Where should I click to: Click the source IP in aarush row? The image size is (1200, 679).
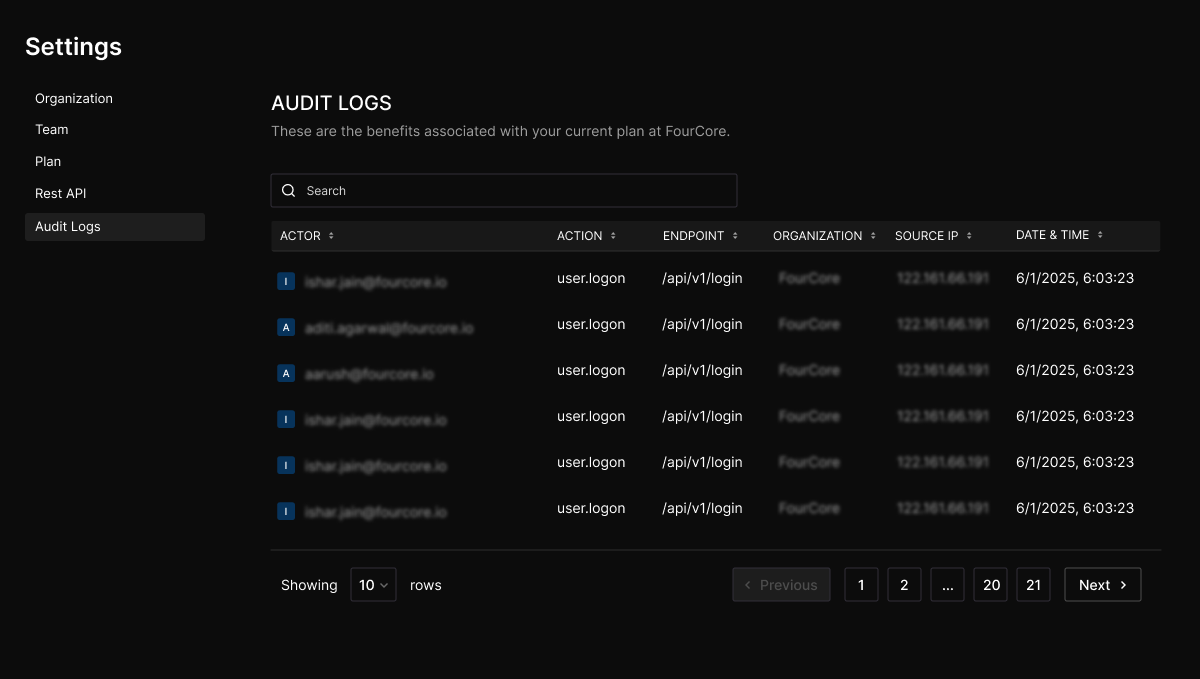943,370
